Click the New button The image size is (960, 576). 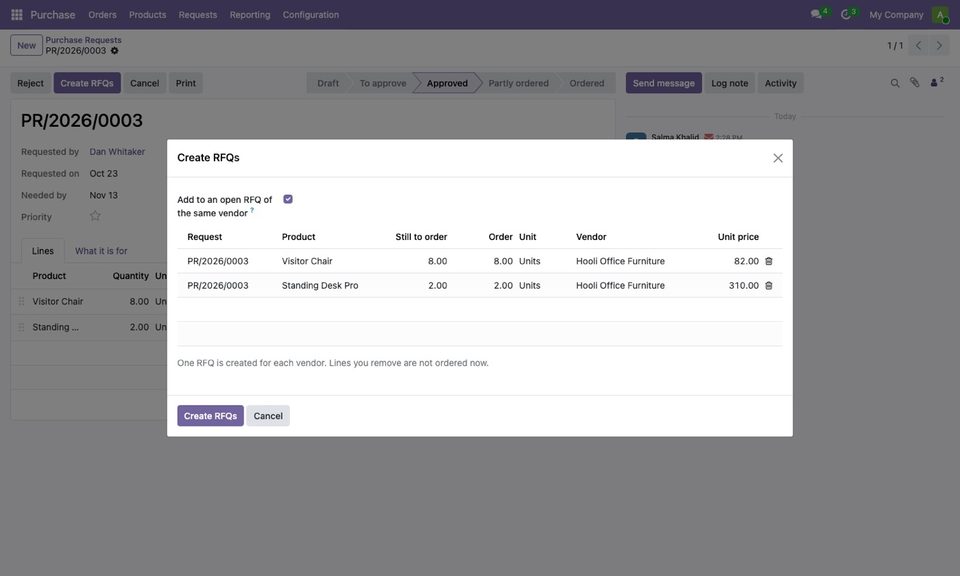point(26,45)
